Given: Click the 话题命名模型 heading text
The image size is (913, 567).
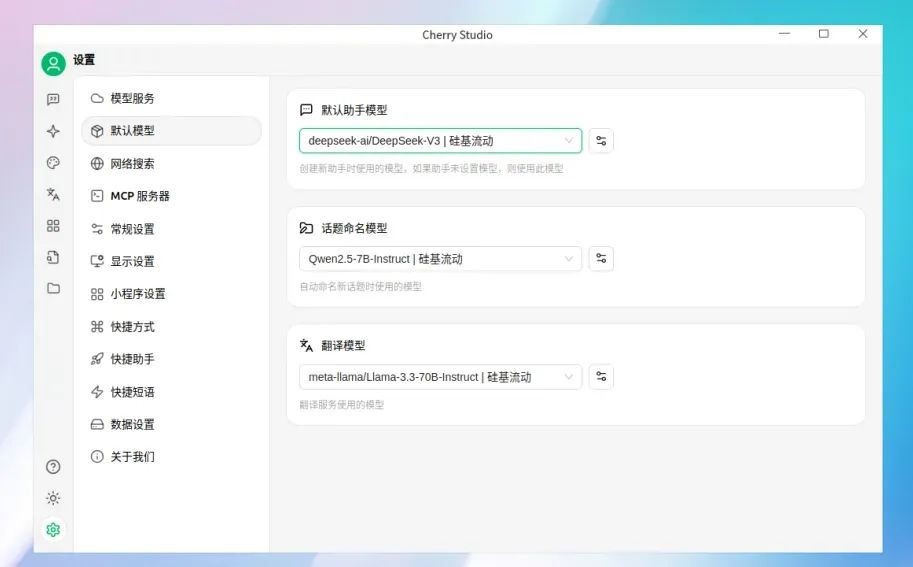Looking at the screenshot, I should pos(354,228).
